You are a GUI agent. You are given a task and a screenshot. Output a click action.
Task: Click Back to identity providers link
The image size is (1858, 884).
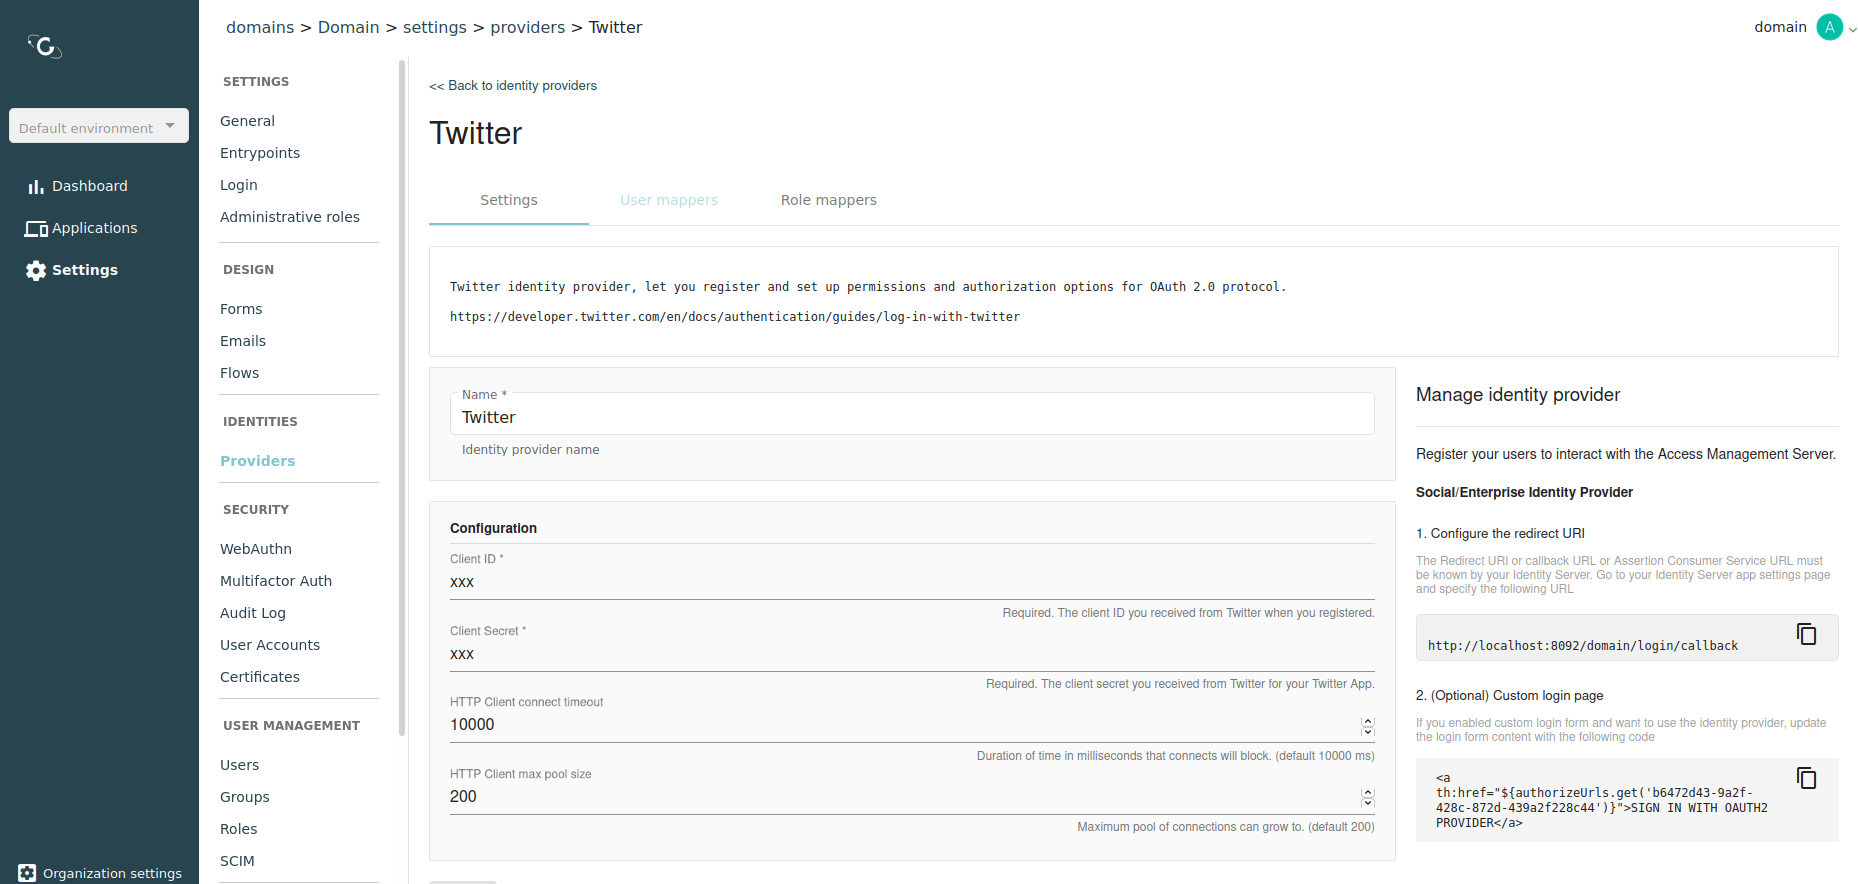tap(513, 86)
